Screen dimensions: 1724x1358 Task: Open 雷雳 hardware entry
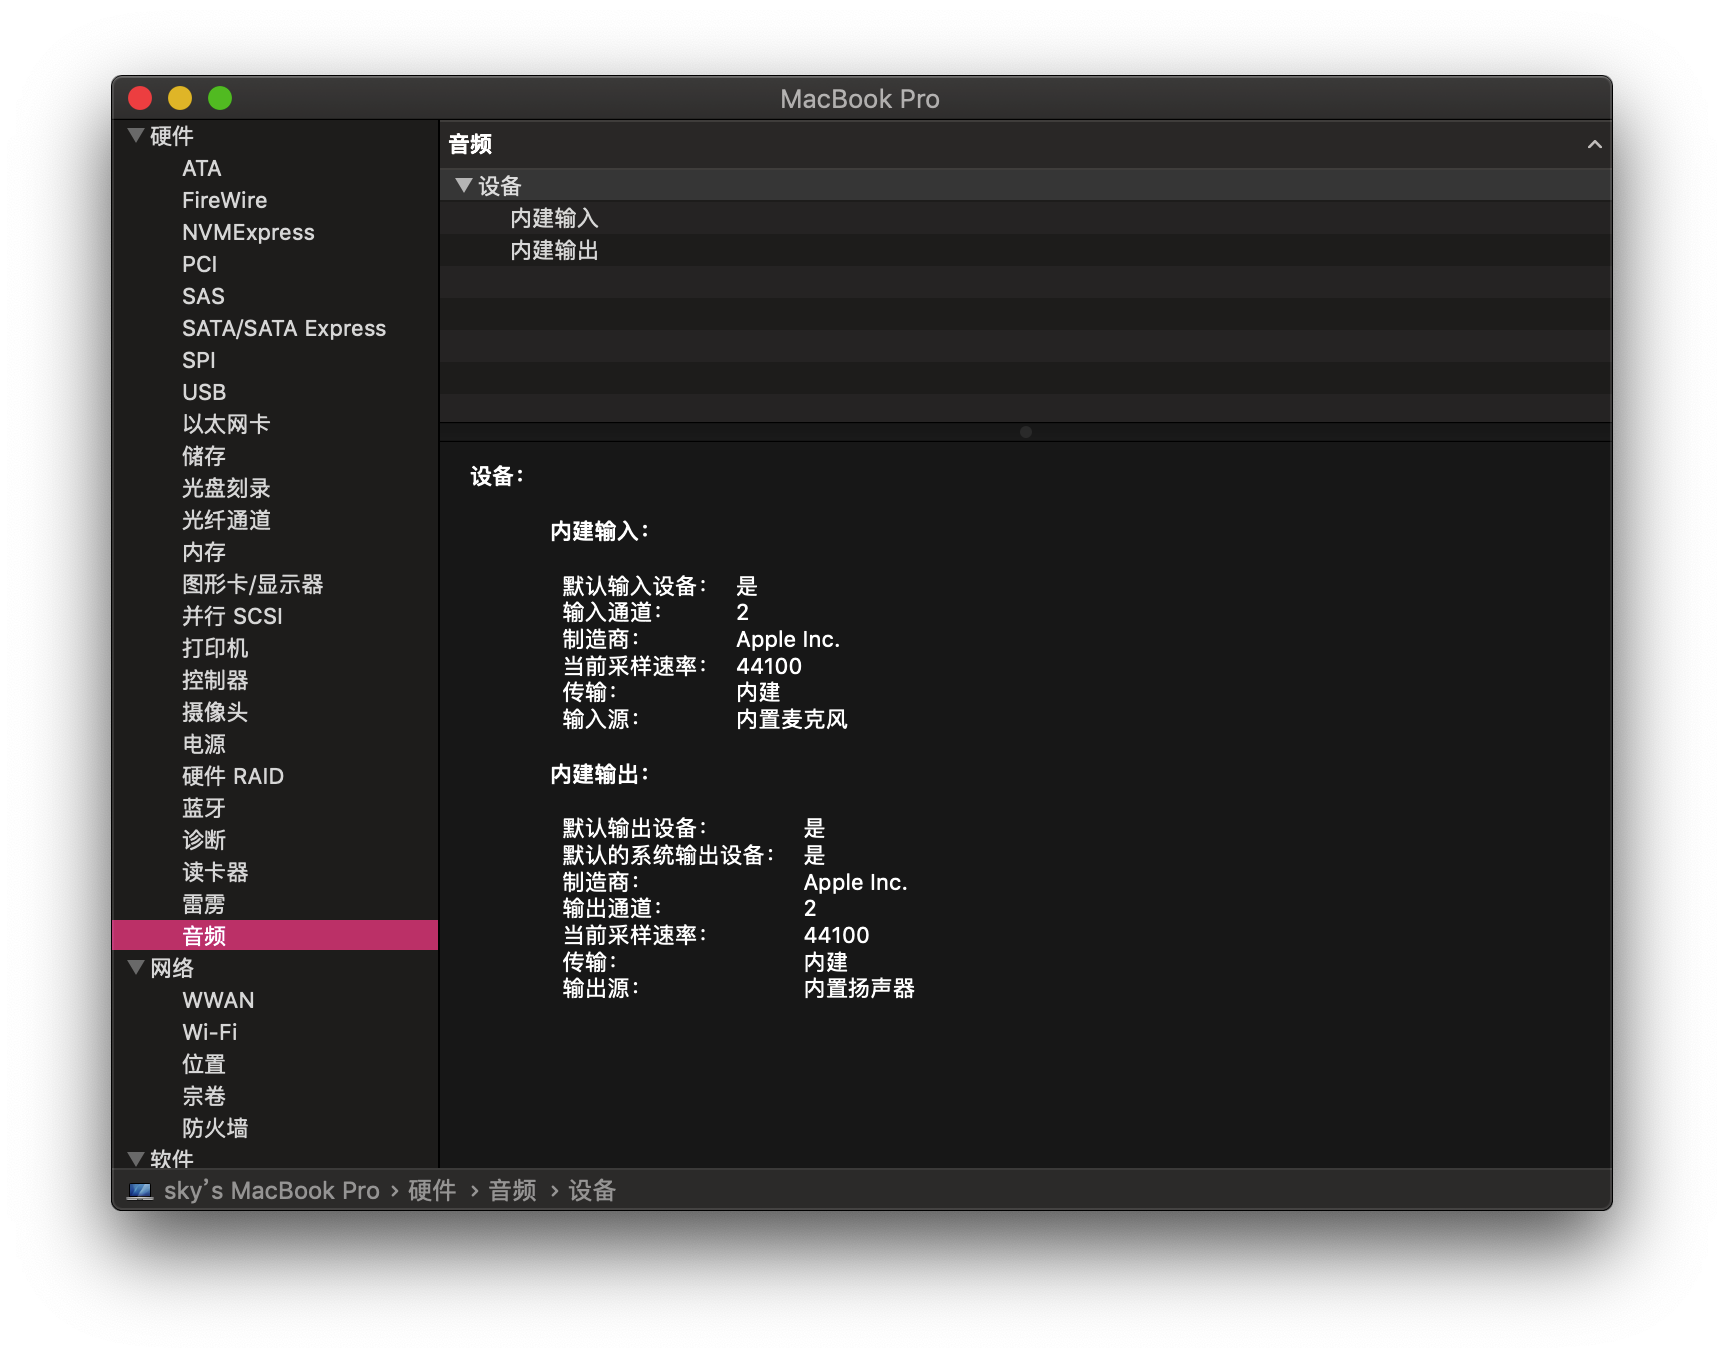coord(275,904)
